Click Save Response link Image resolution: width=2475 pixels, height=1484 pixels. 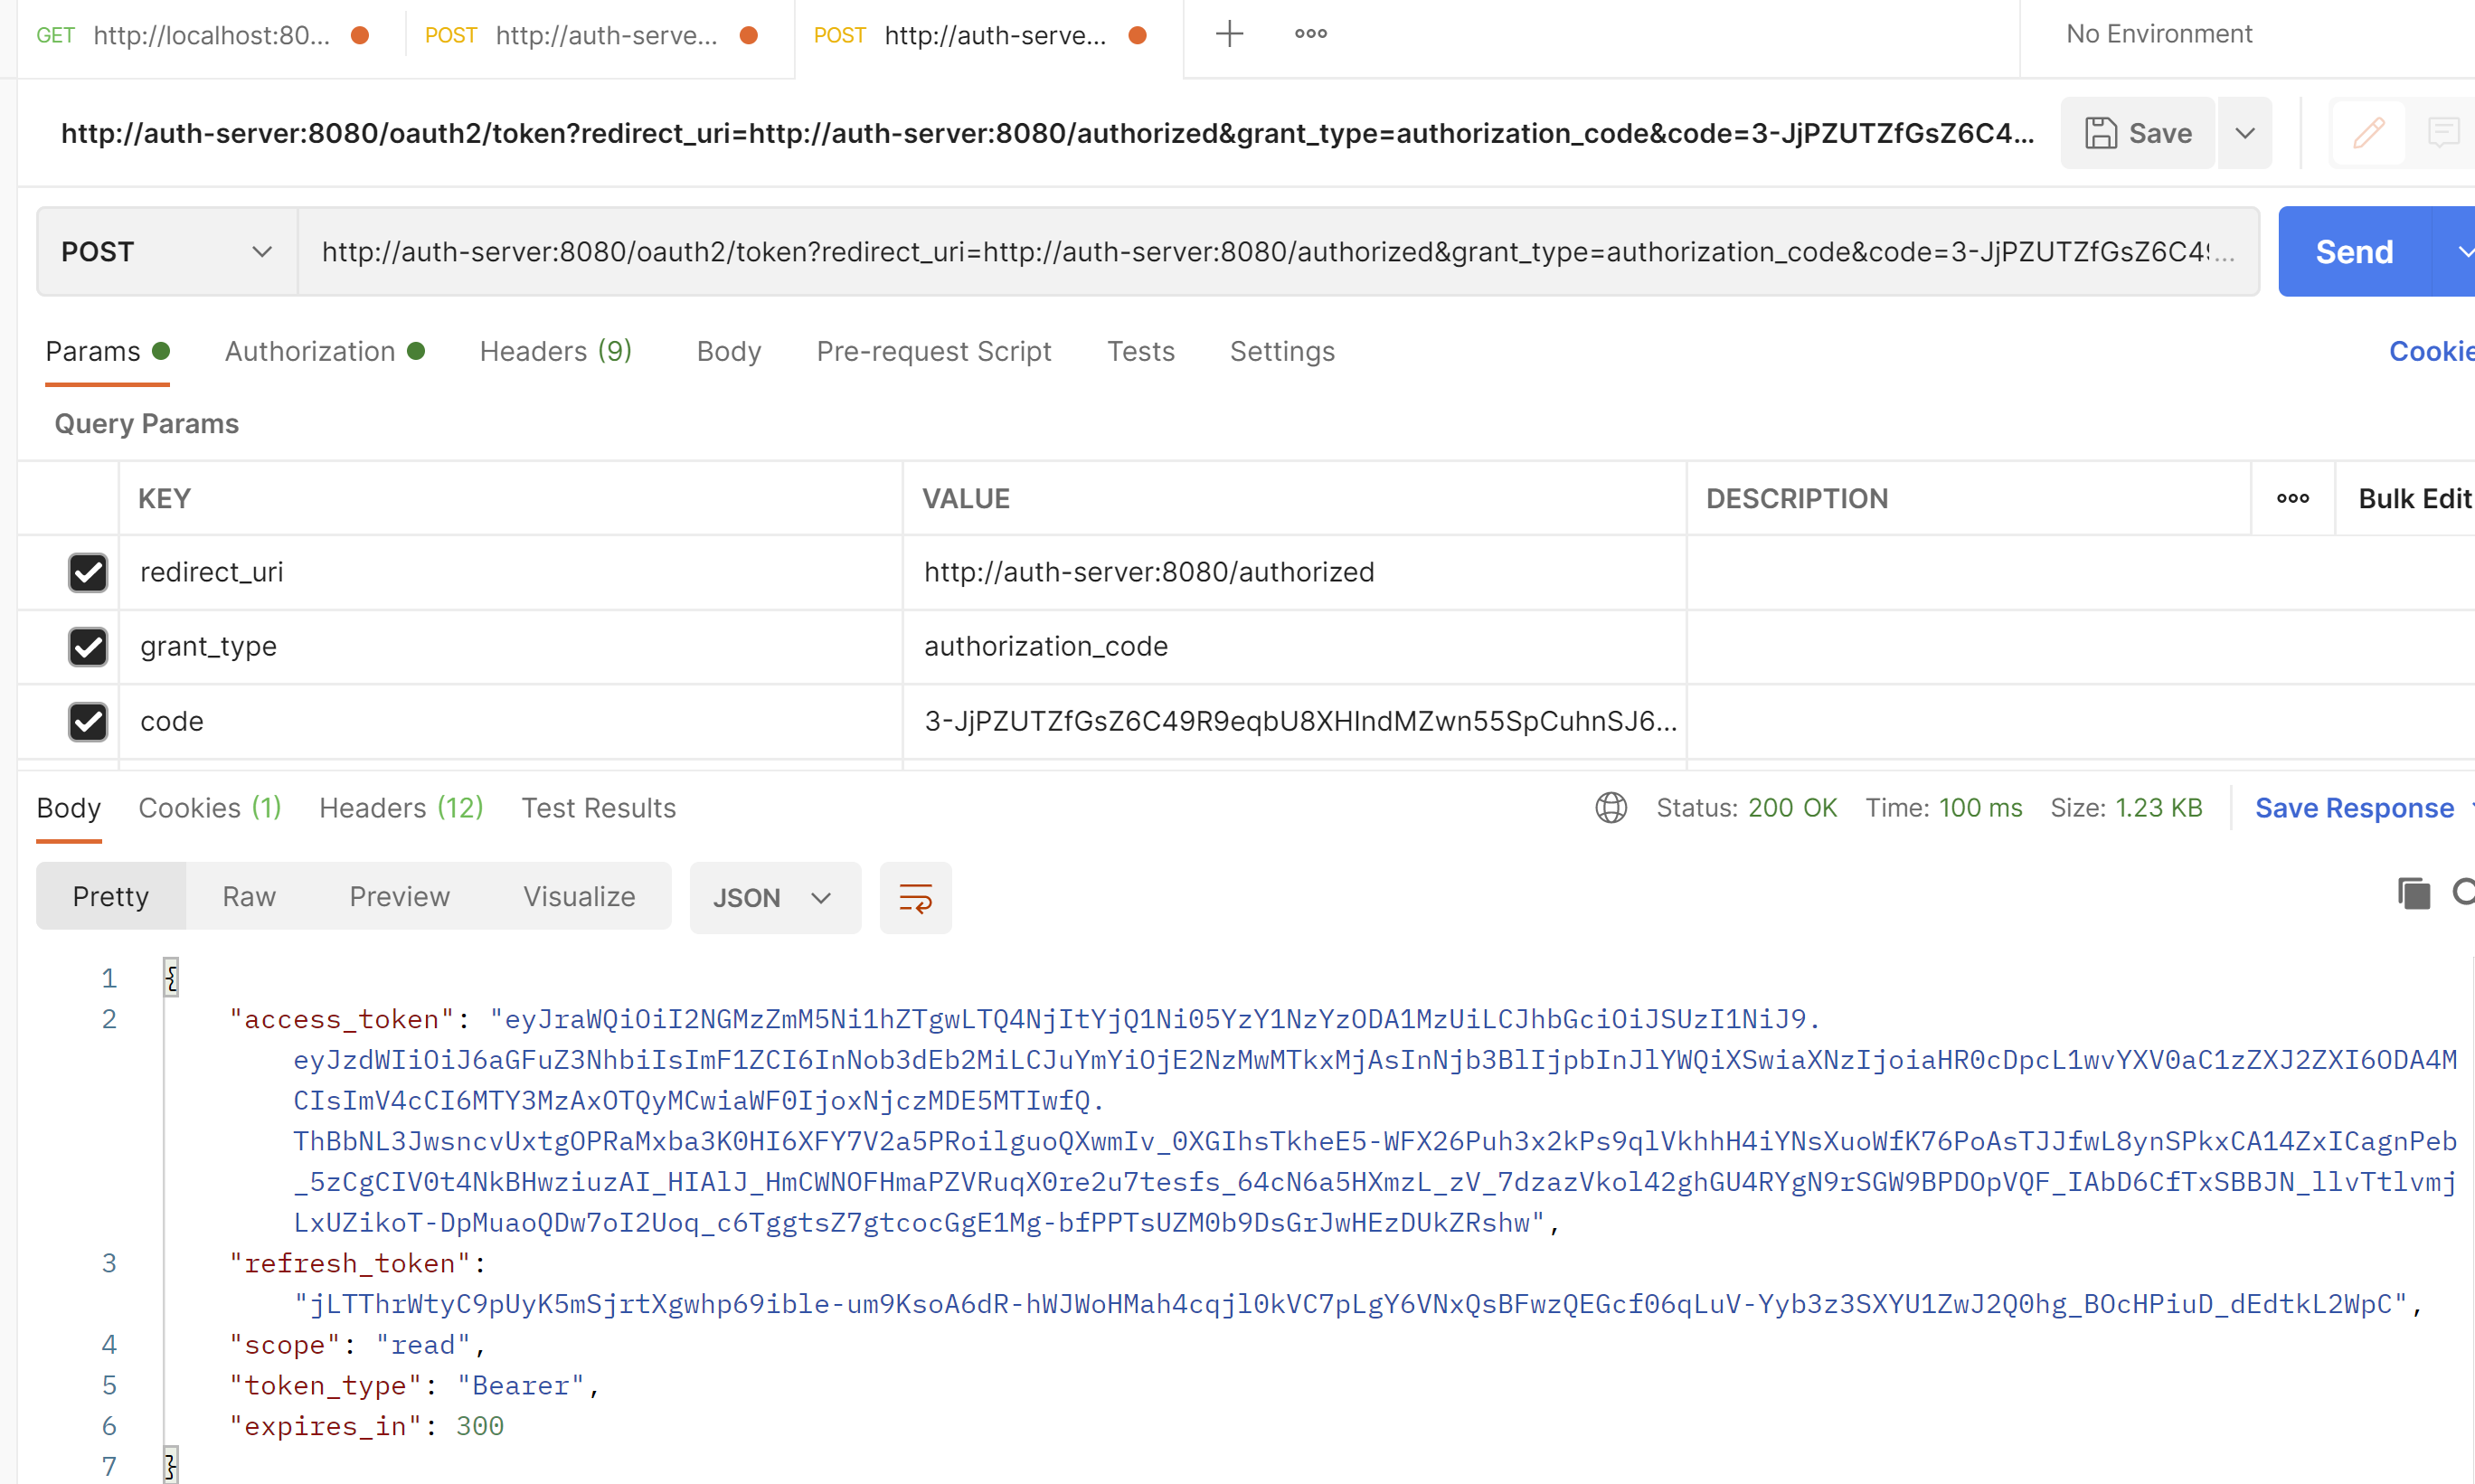pos(2353,808)
